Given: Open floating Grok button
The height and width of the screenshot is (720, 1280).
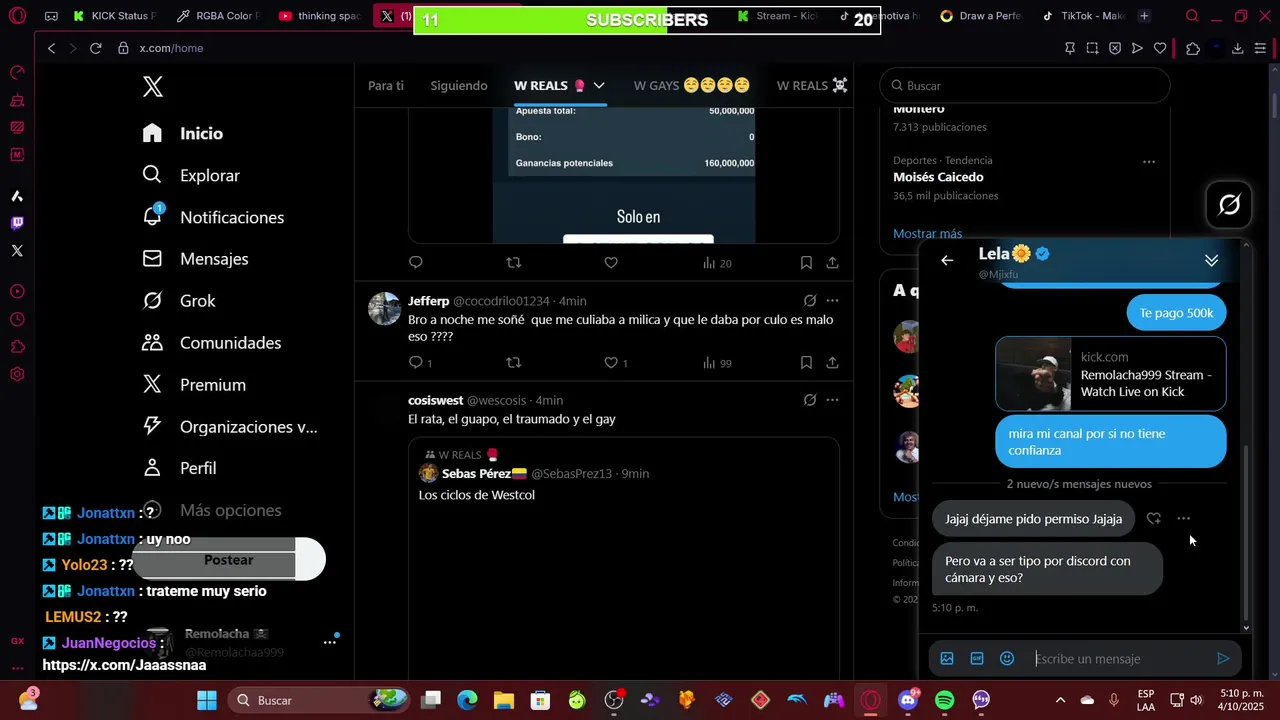Looking at the screenshot, I should (1229, 205).
